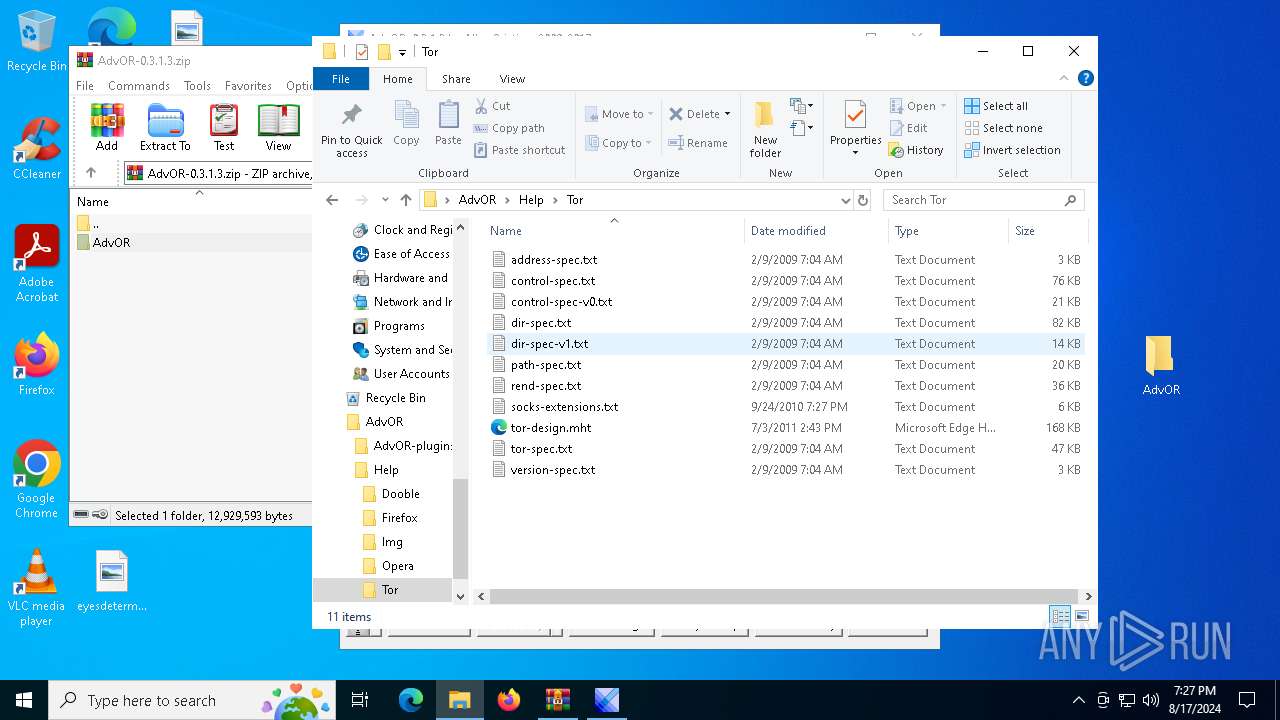
Task: Select Doooble folder in navigation tree
Action: (x=400, y=494)
